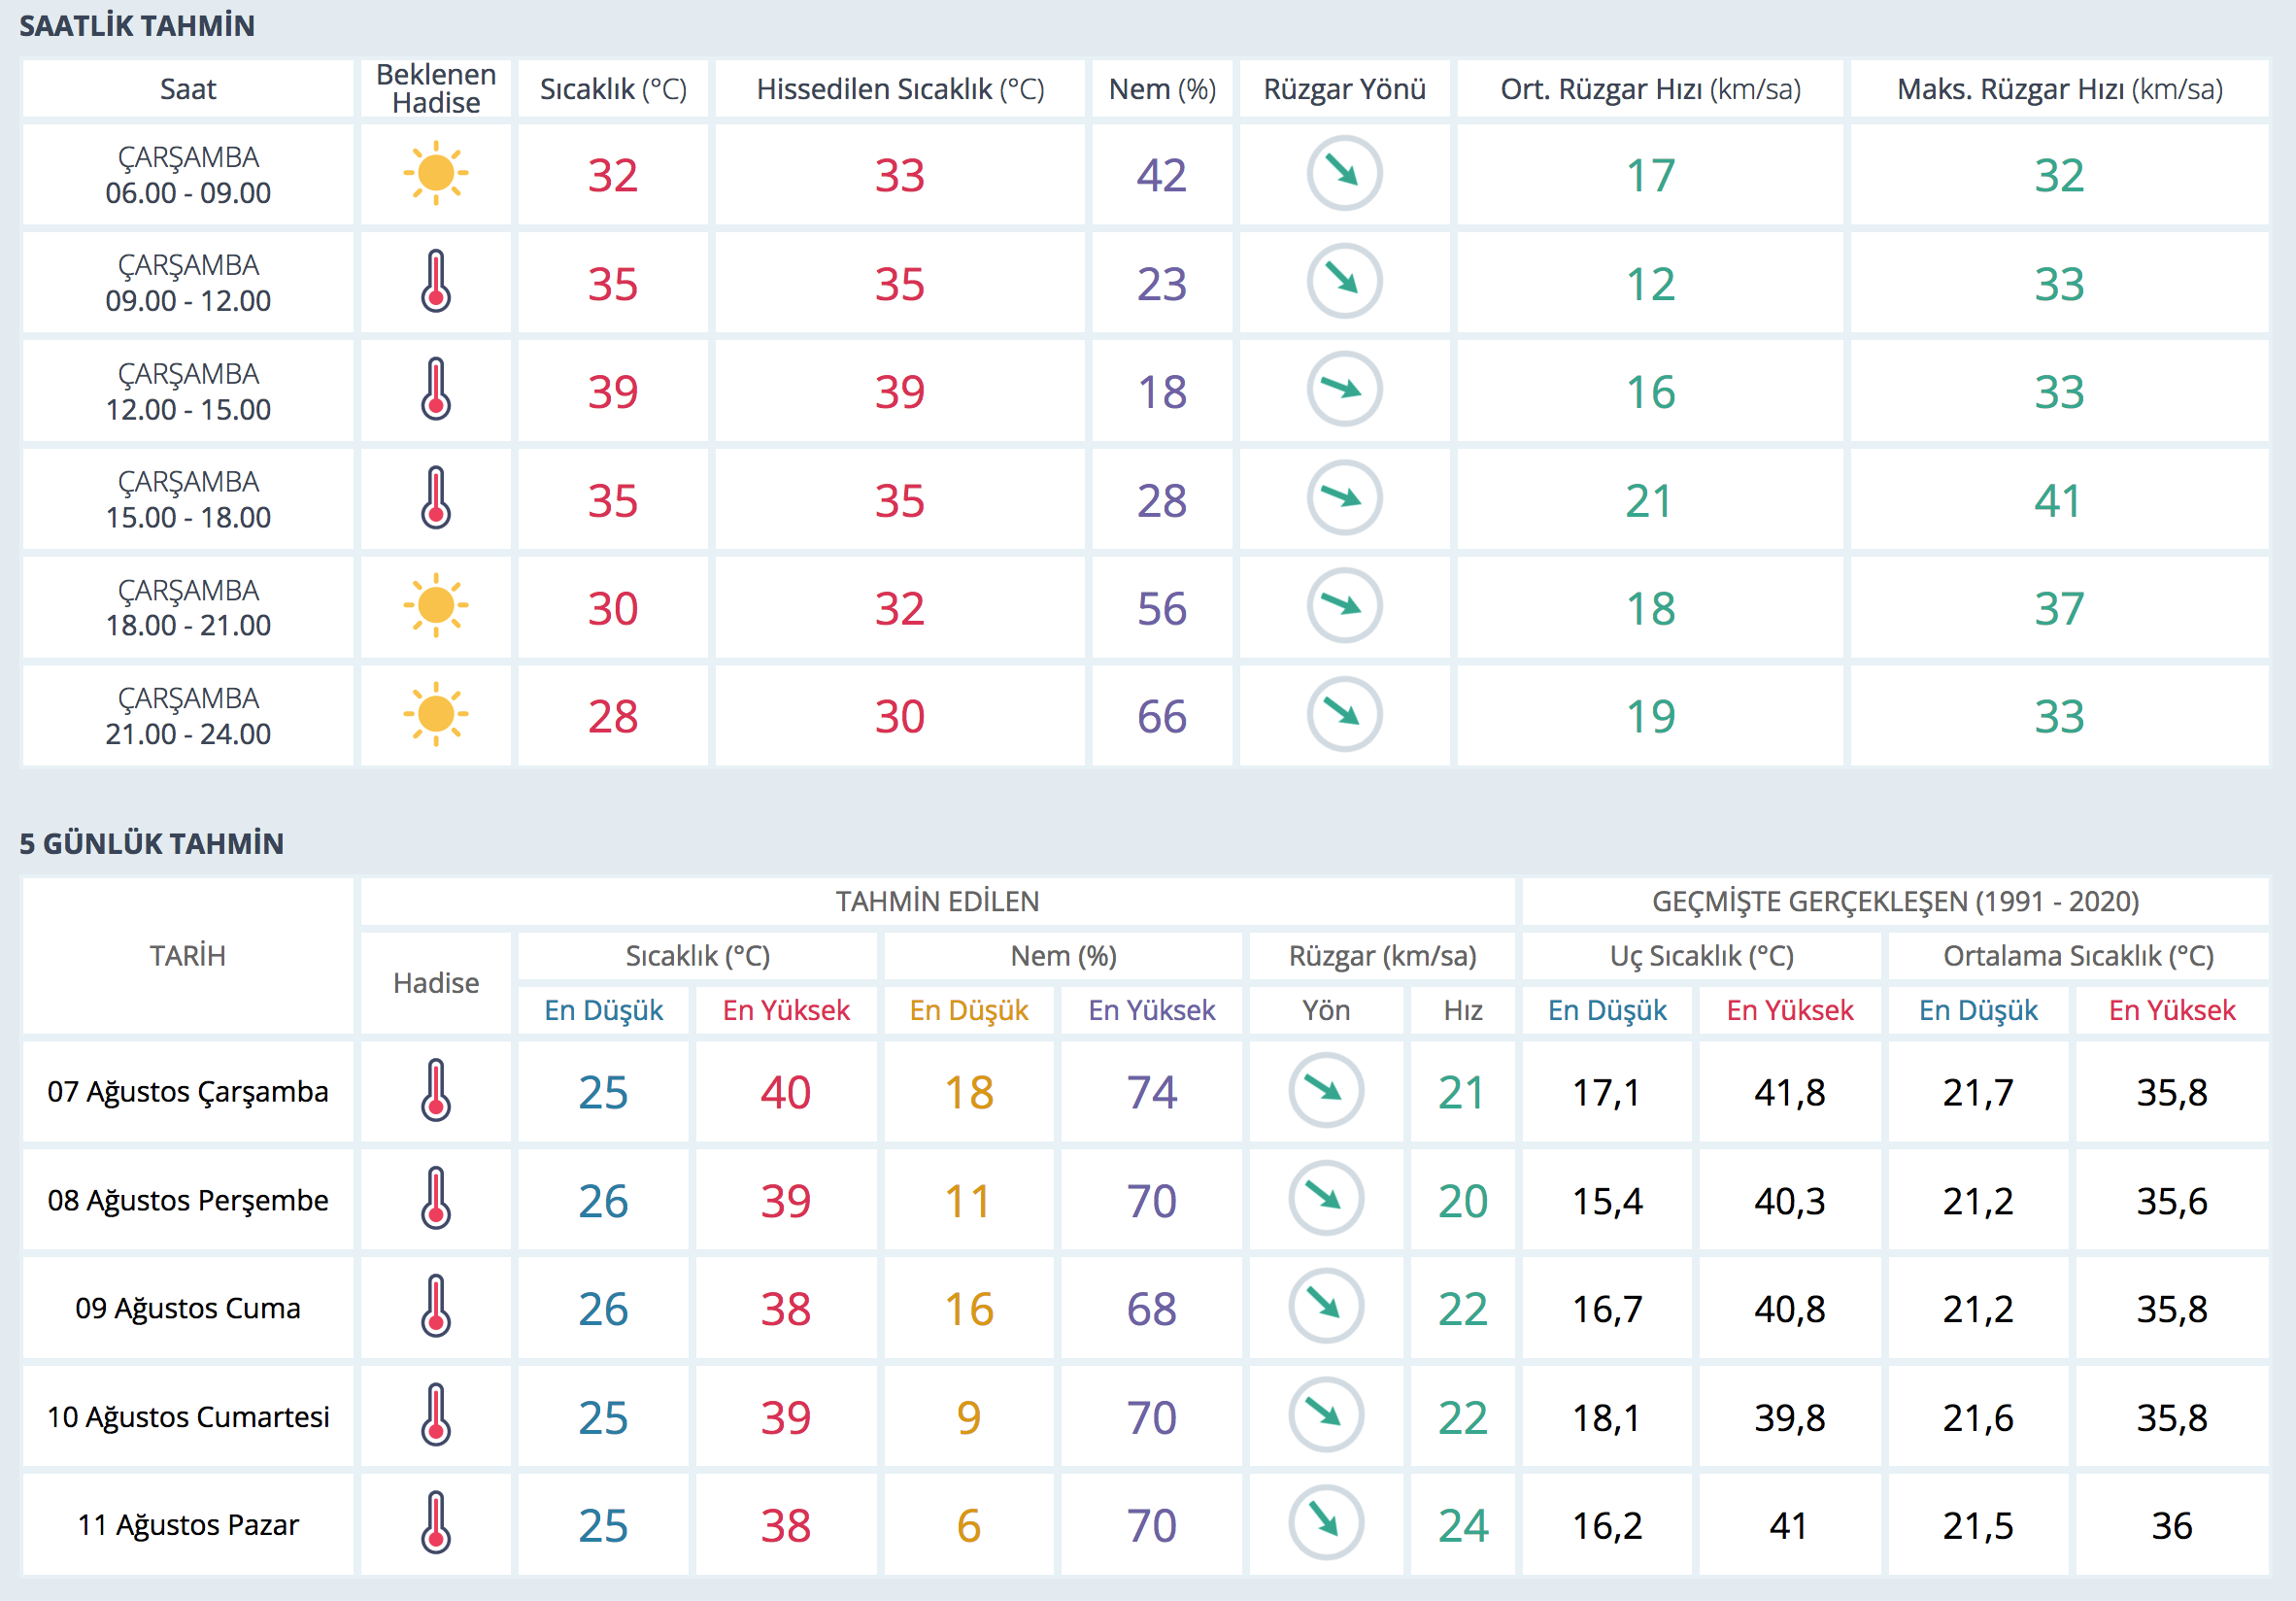This screenshot has height=1601, width=2296.
Task: Click thermometer icon for 11 Ağustos Pazar
Action: 435,1523
